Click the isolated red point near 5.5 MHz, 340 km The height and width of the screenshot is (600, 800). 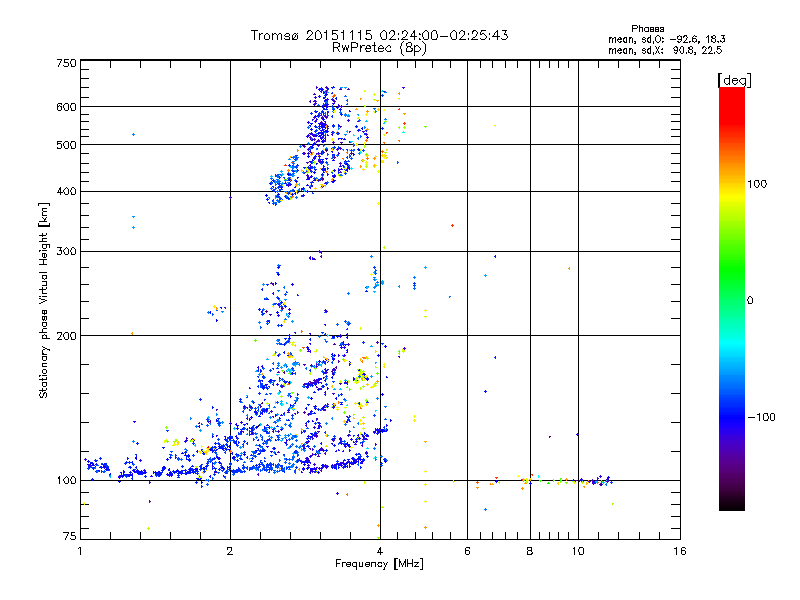[x=453, y=226]
